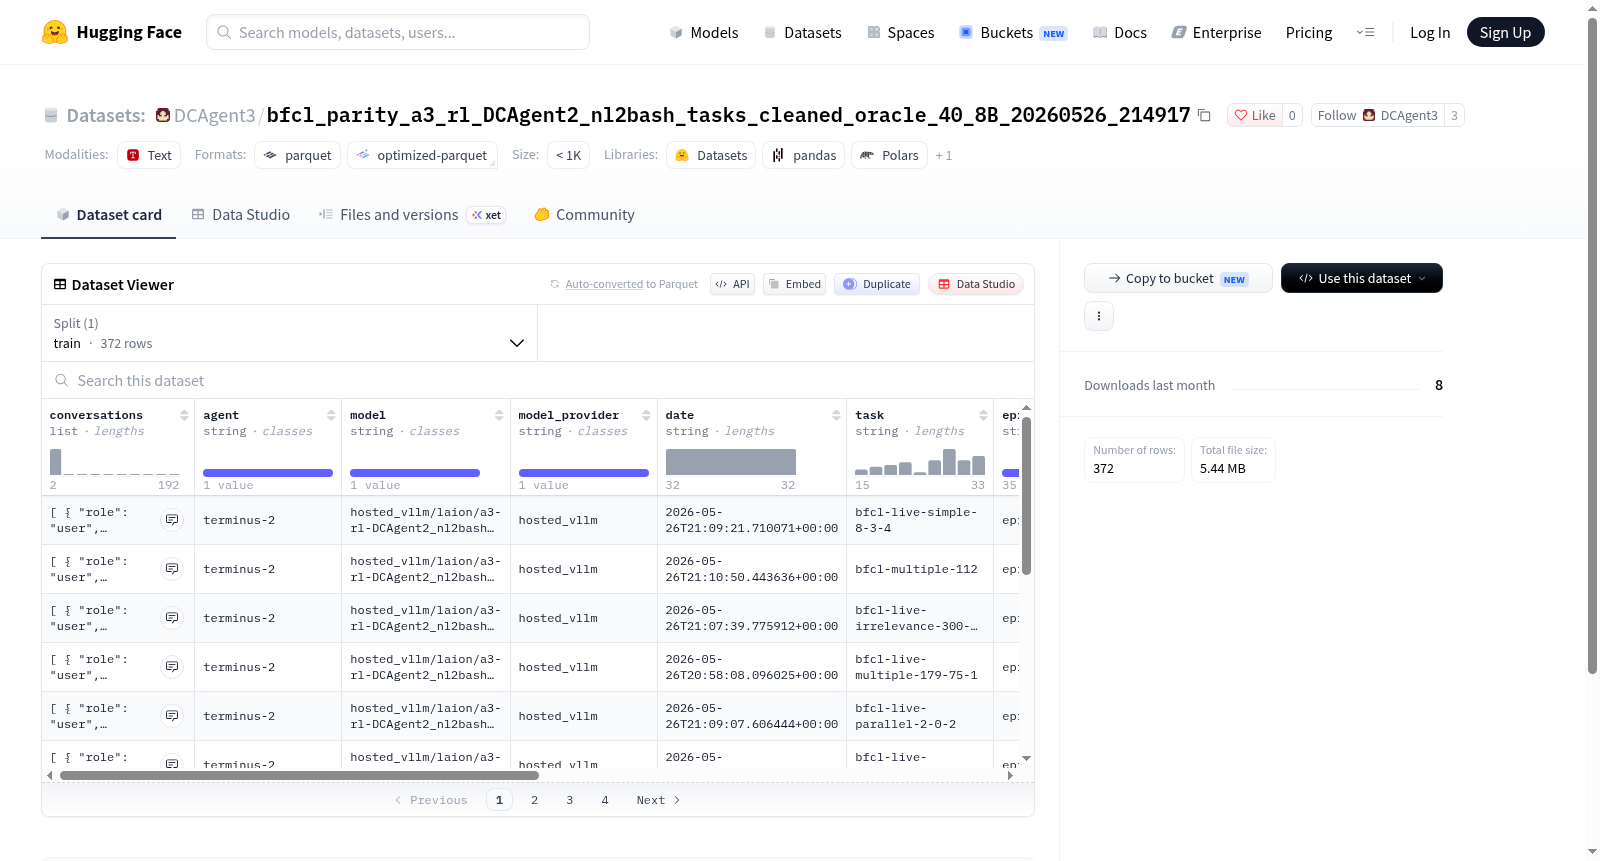Click the table vertical scrollbar
Image resolution: width=1600 pixels, height=861 pixels.
[x=1026, y=495]
